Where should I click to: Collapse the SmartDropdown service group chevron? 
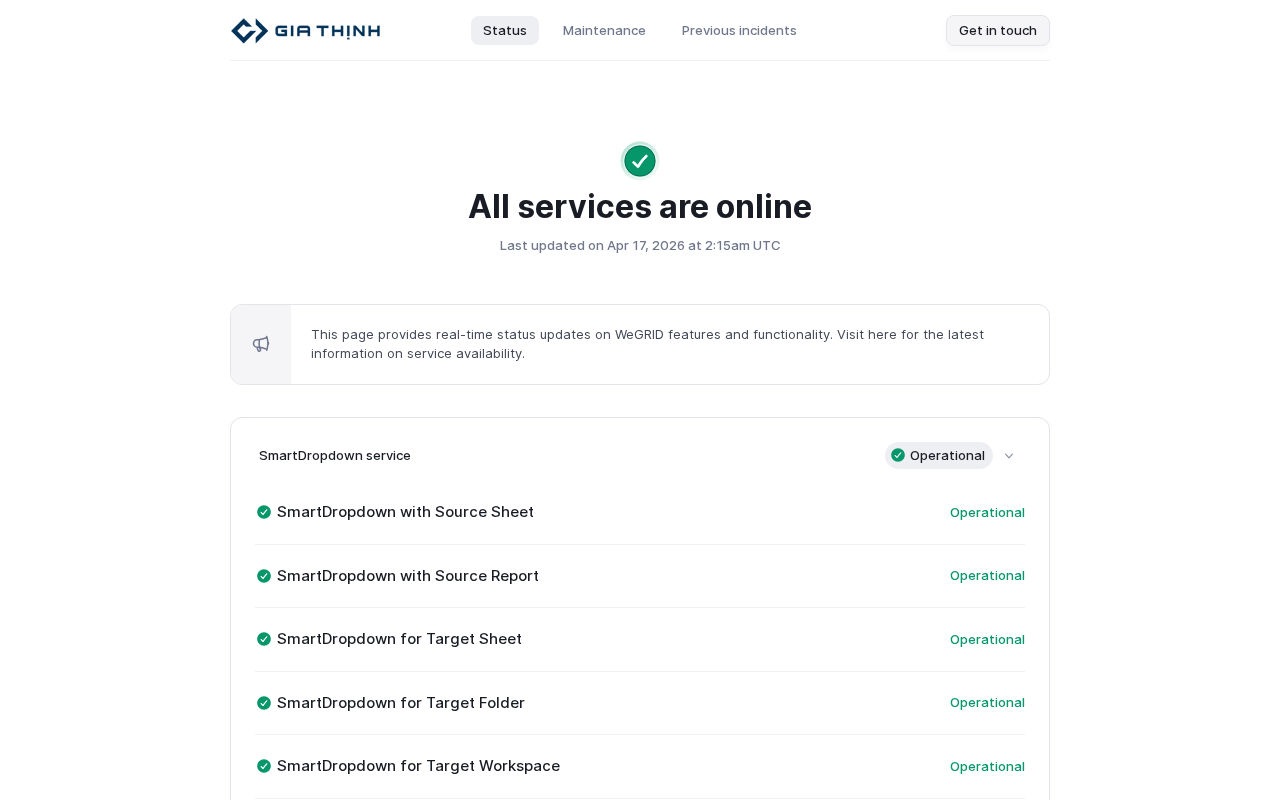click(1009, 456)
